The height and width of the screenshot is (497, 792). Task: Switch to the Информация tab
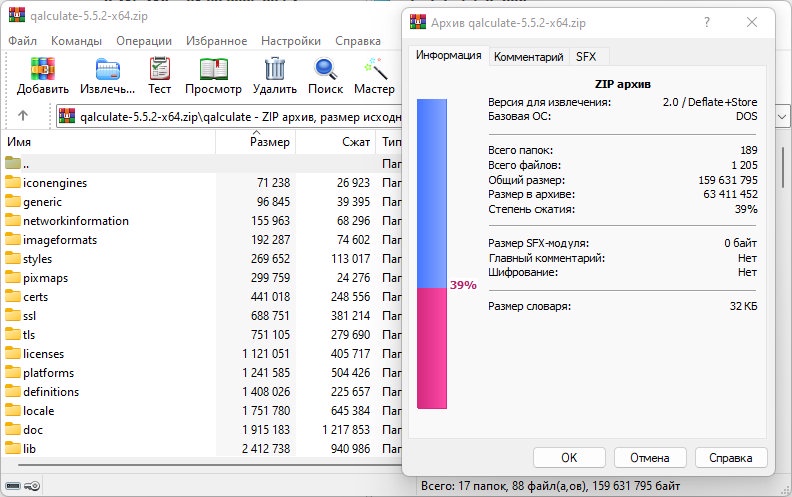(449, 55)
